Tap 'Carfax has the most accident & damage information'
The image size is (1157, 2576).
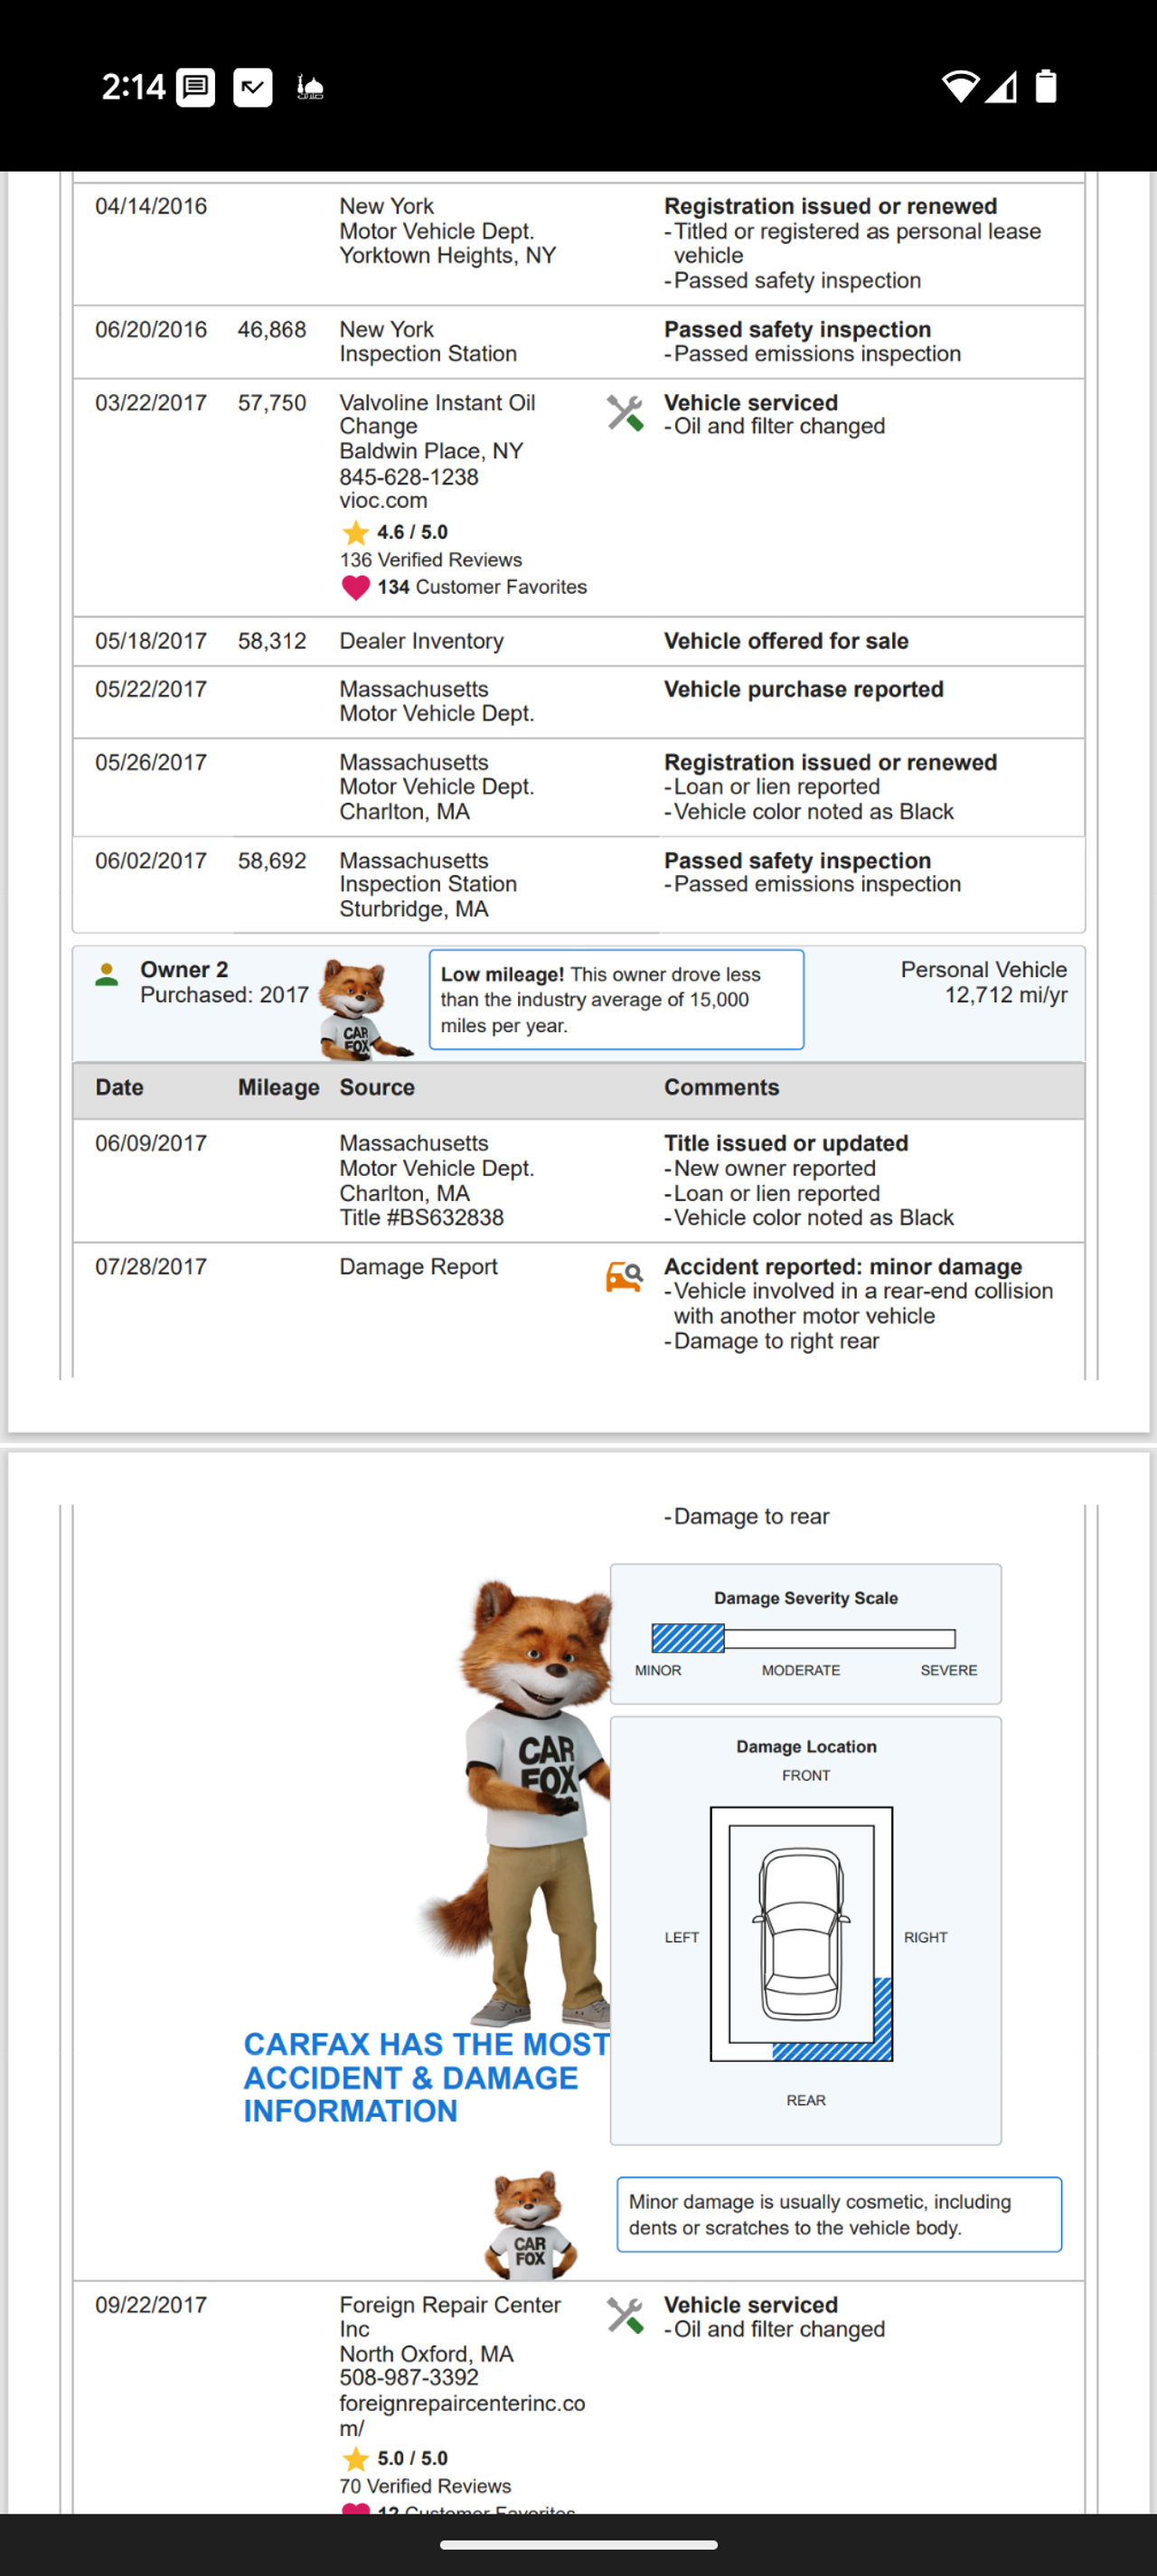pyautogui.click(x=426, y=2077)
